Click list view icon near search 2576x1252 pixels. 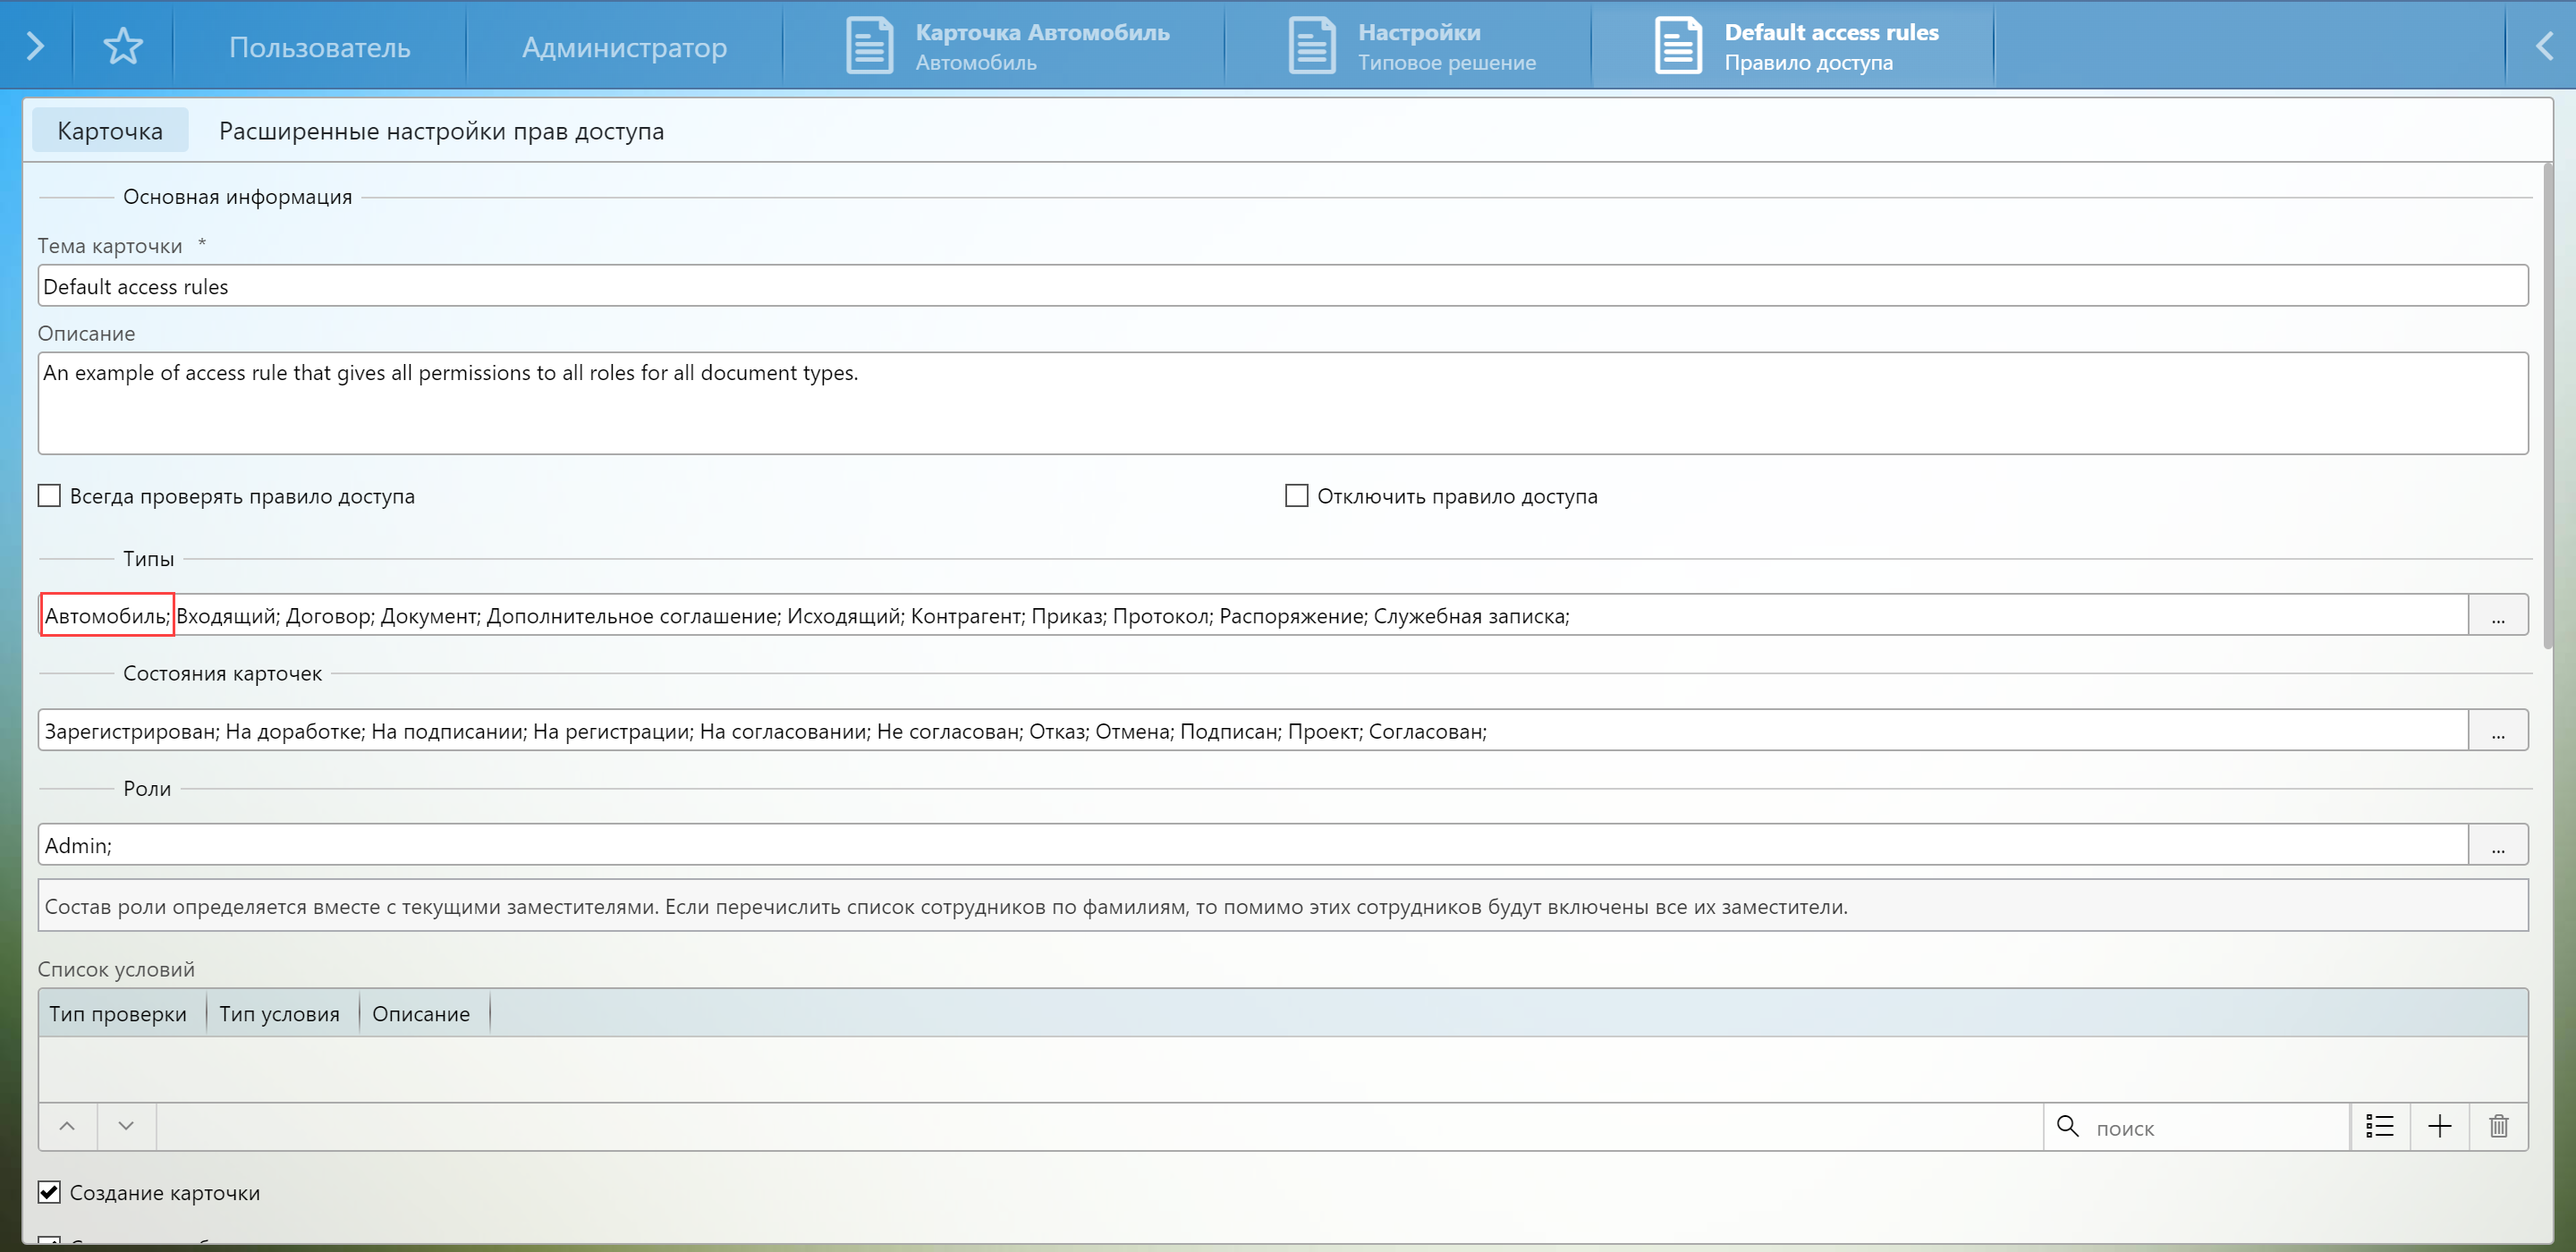[x=2379, y=1126]
